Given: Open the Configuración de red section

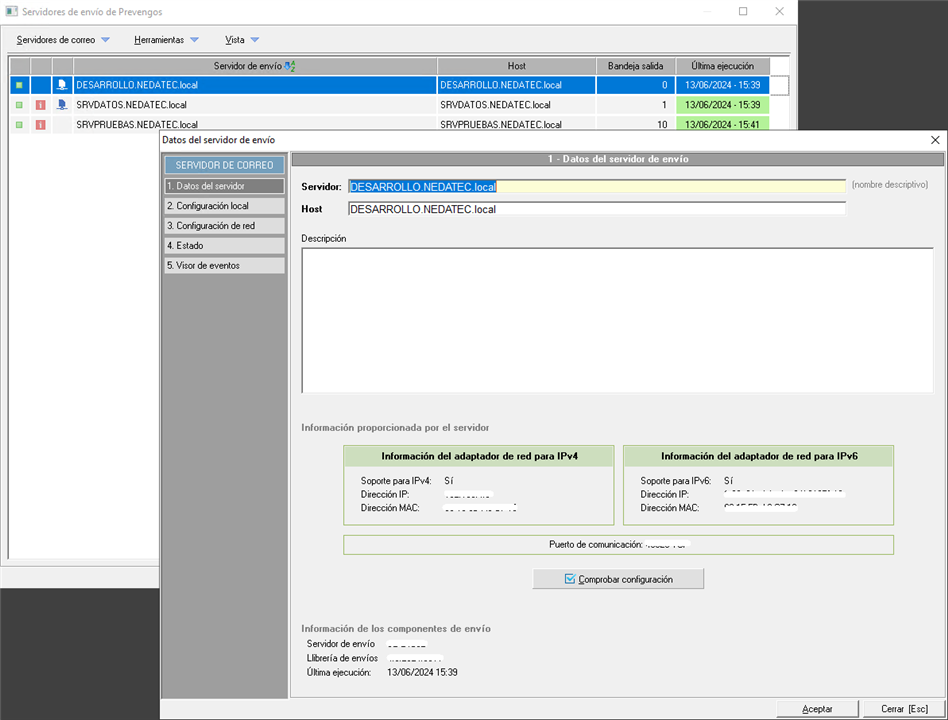Looking at the screenshot, I should 225,226.
